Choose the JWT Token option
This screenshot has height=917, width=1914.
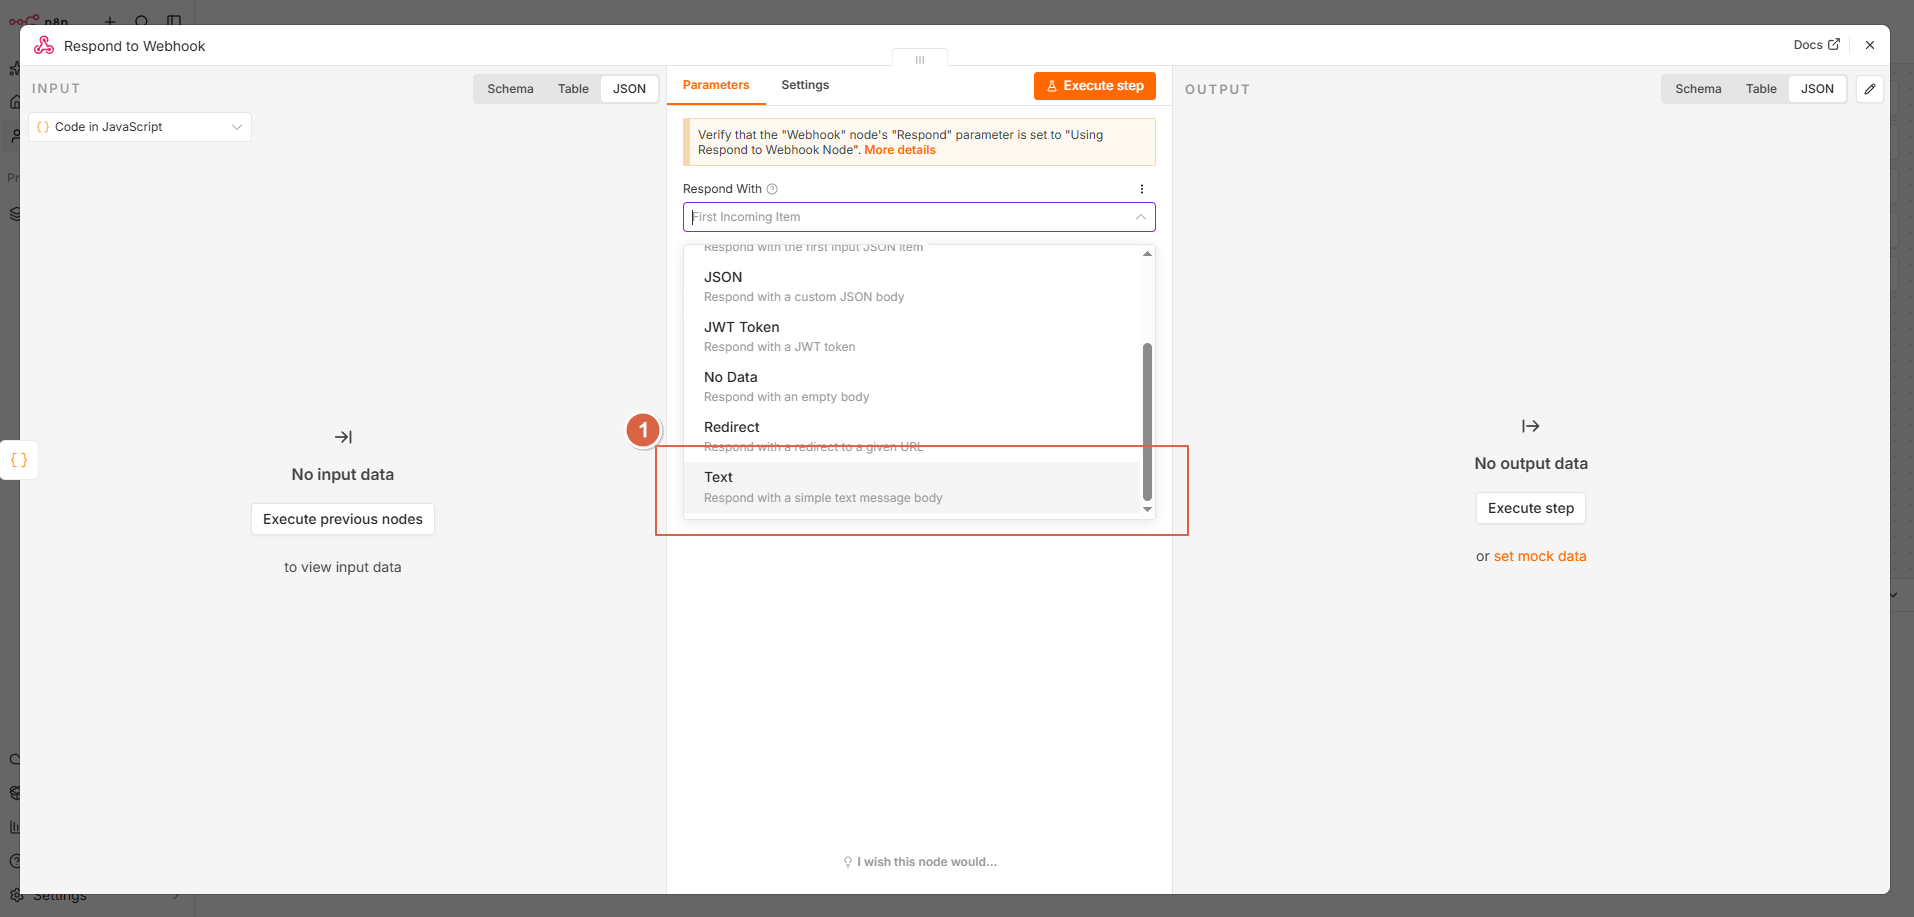pyautogui.click(x=912, y=337)
